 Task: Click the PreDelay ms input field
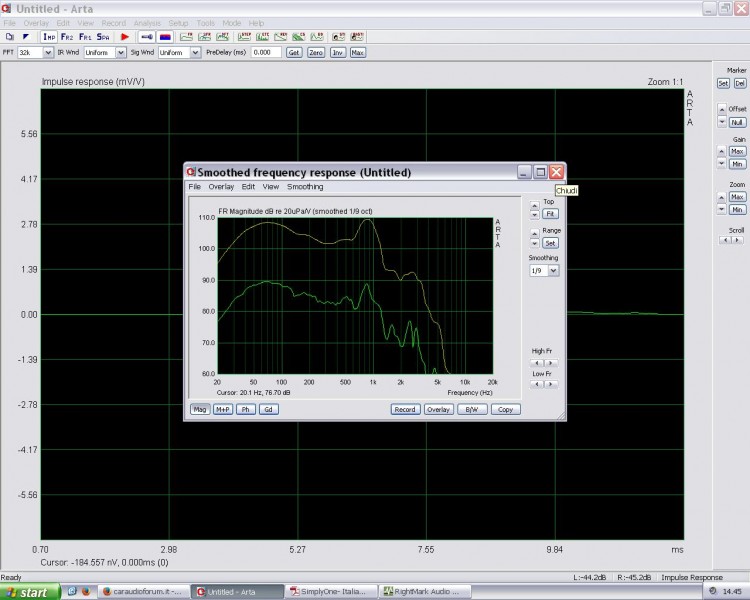(x=266, y=53)
